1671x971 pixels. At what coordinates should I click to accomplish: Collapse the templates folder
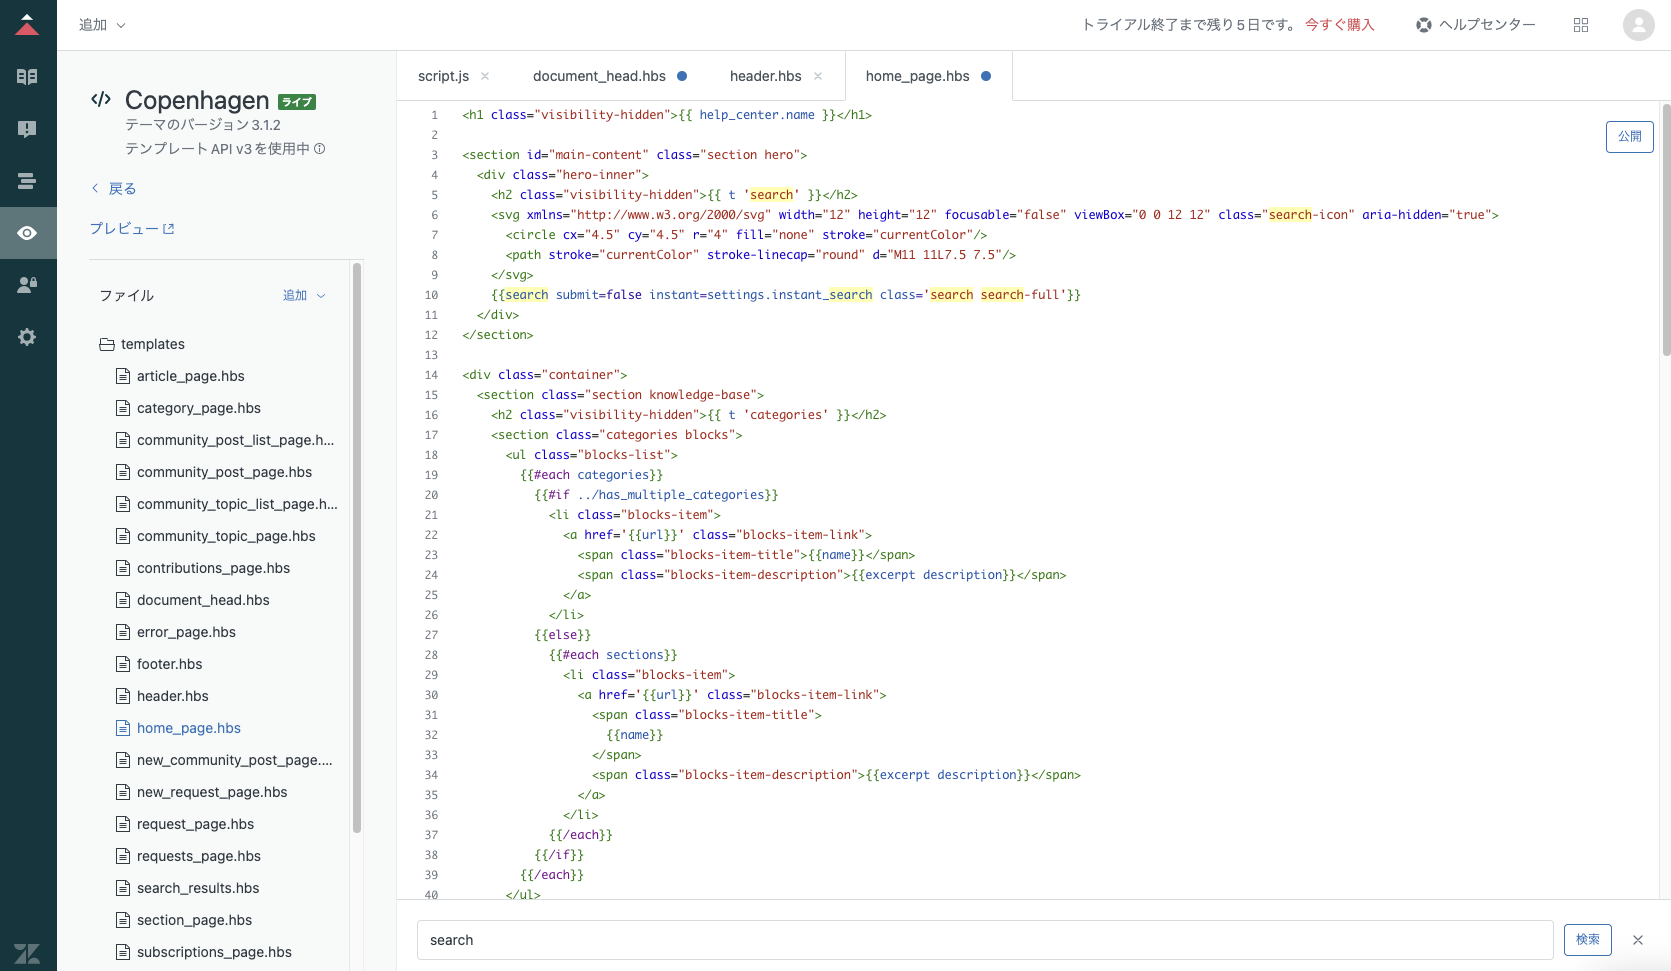[142, 344]
